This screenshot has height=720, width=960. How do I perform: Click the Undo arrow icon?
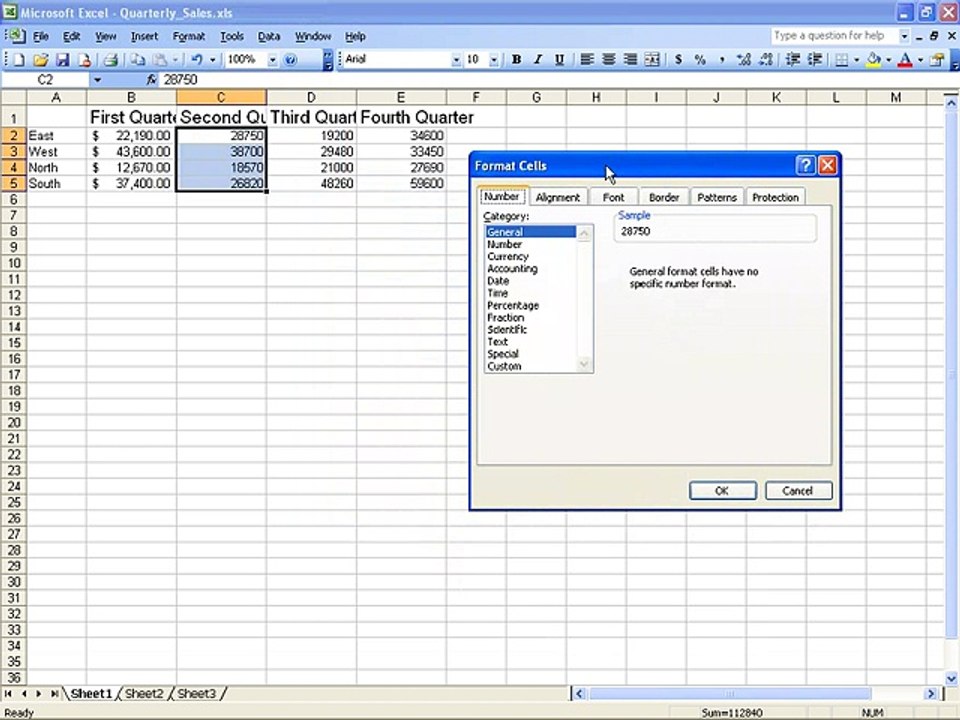[x=197, y=59]
